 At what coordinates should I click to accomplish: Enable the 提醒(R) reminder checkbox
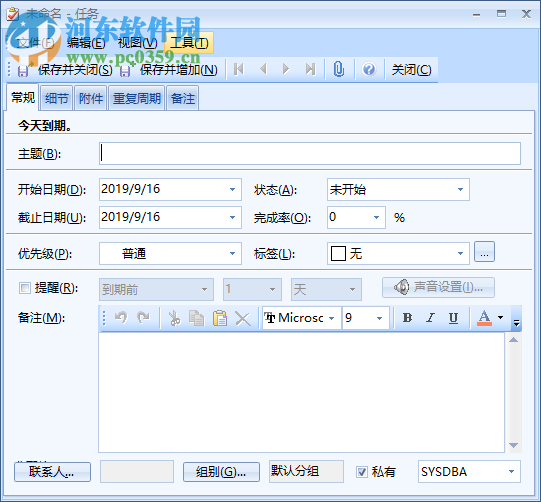pyautogui.click(x=24, y=288)
